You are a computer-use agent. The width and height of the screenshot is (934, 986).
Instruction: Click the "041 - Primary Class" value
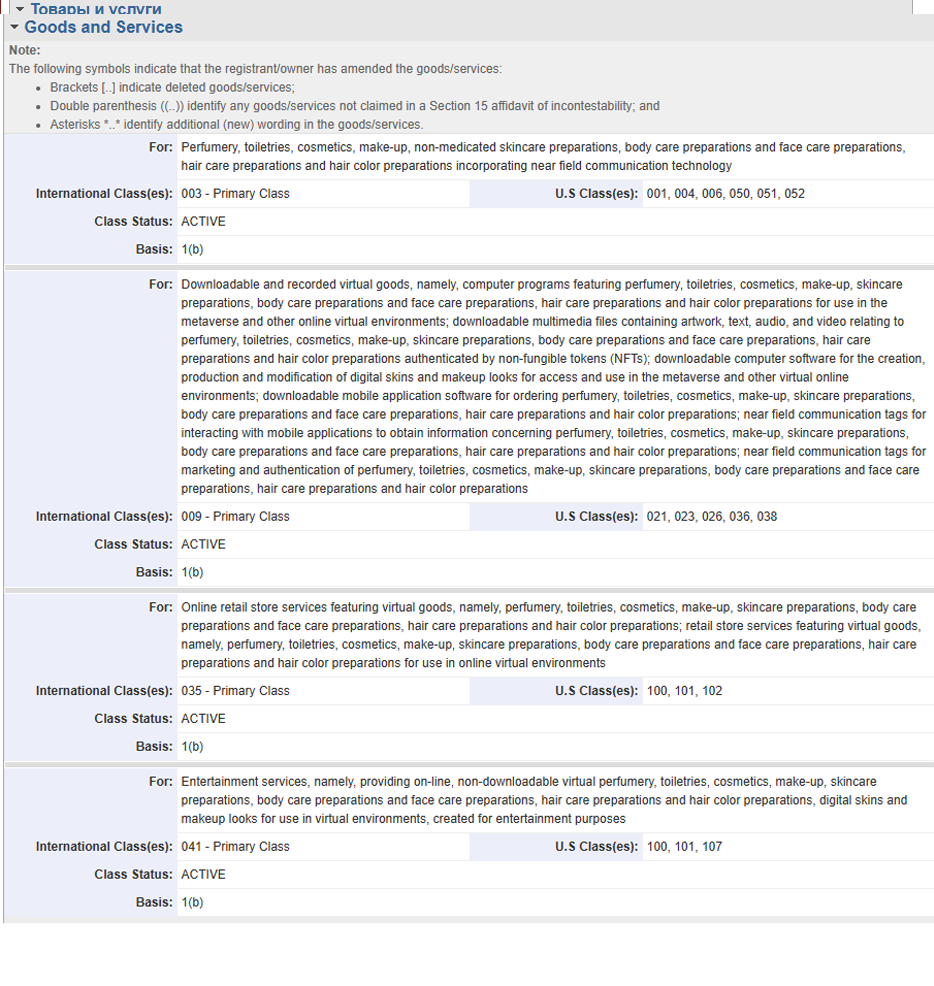point(235,846)
